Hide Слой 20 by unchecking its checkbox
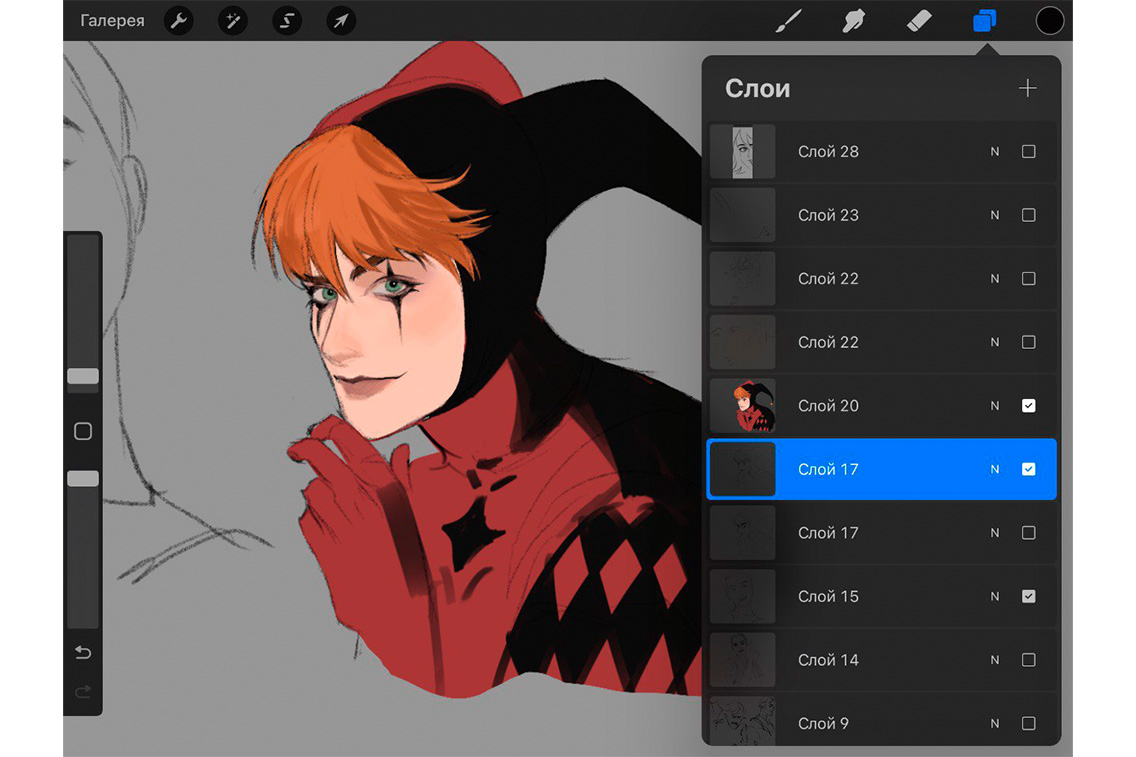Screen dimensions: 1136x757 [1028, 406]
